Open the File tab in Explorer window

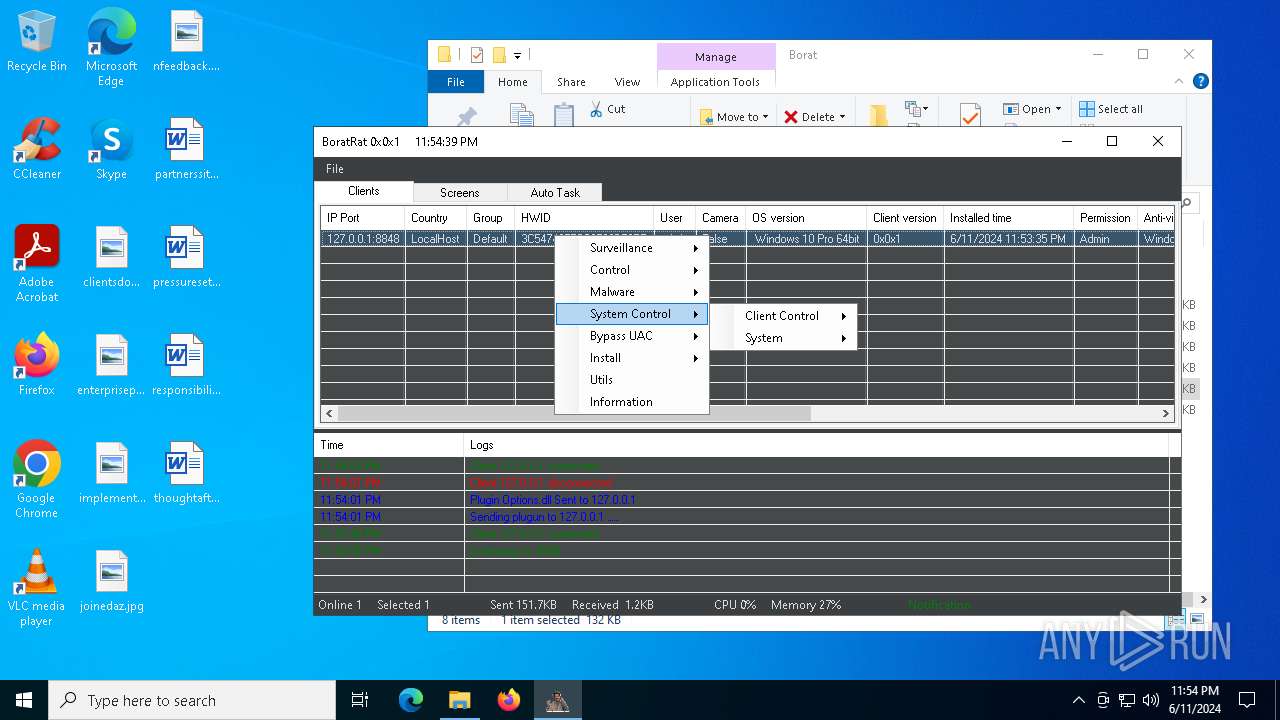(456, 82)
